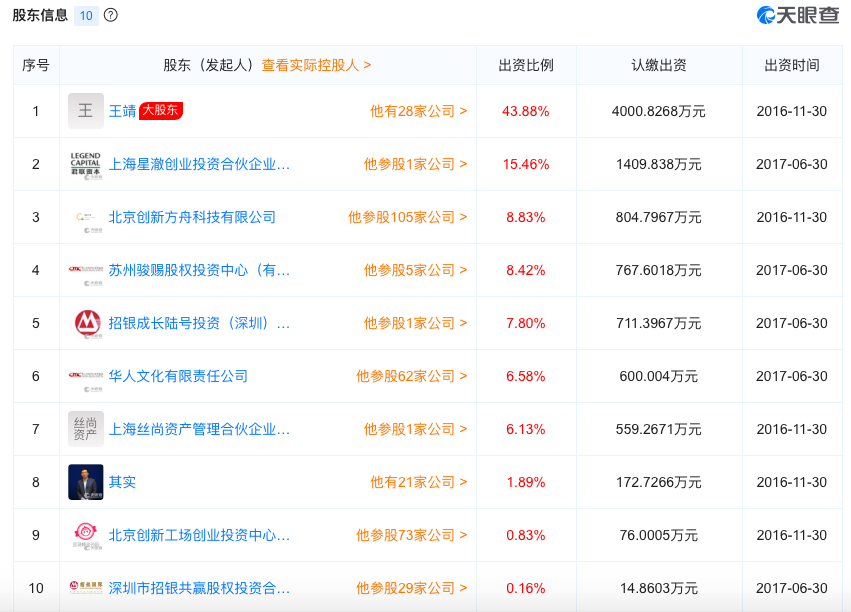Click the 出资比例 column header

coord(526,66)
